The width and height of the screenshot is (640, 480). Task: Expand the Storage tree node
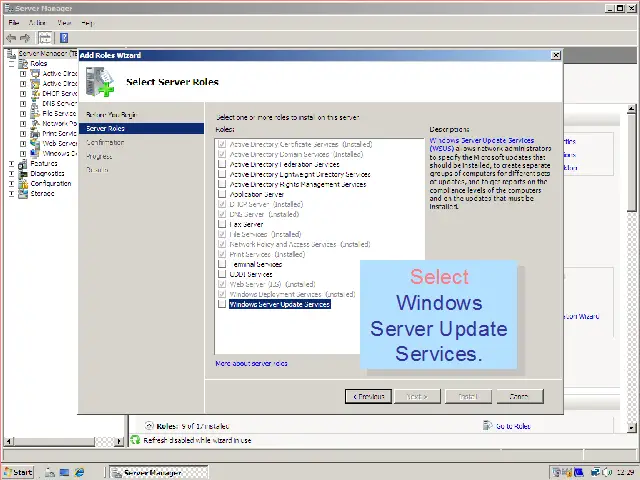click(x=11, y=193)
